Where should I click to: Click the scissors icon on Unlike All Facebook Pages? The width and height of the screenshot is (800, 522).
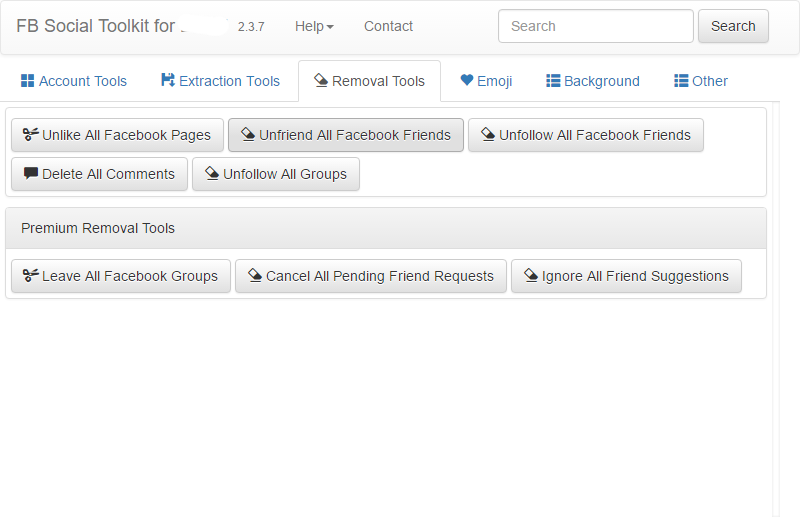click(x=31, y=134)
